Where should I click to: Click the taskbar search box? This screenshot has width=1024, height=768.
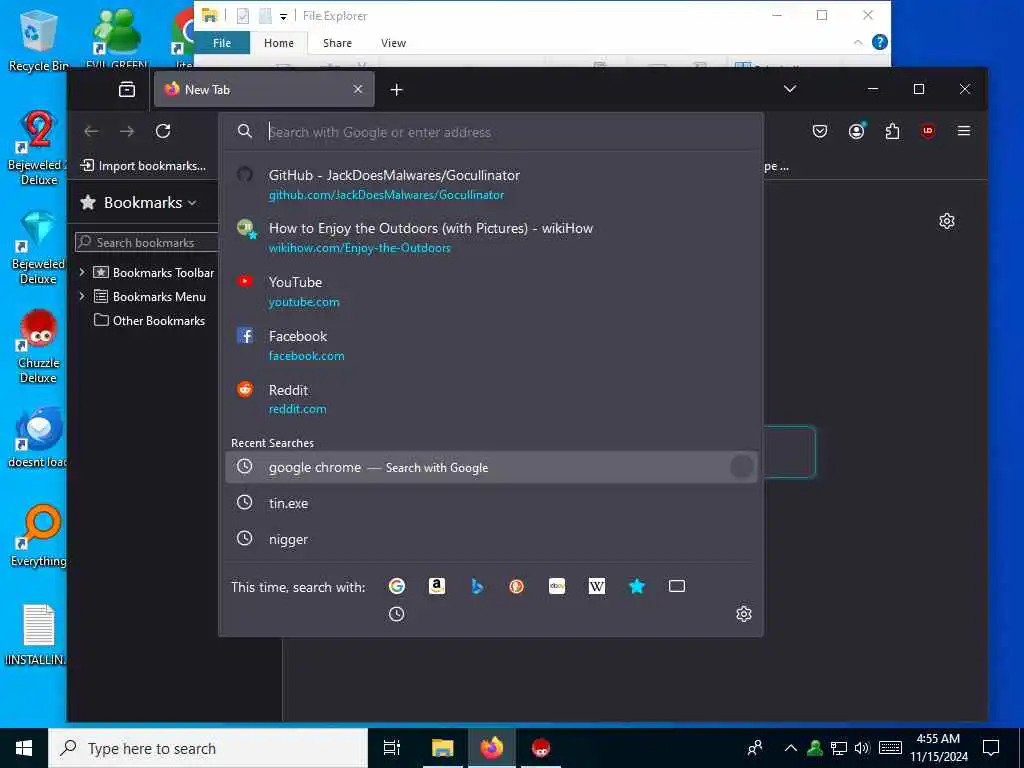(x=208, y=748)
